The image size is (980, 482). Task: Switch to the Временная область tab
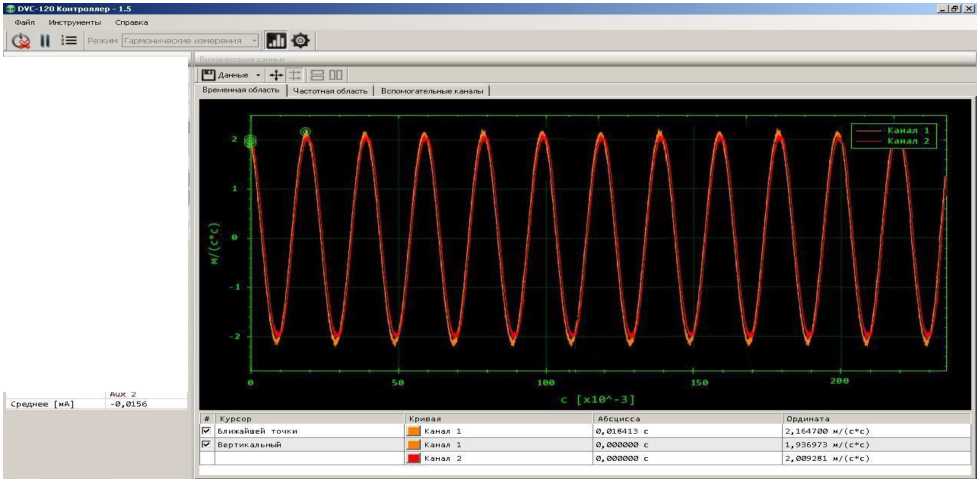click(241, 91)
